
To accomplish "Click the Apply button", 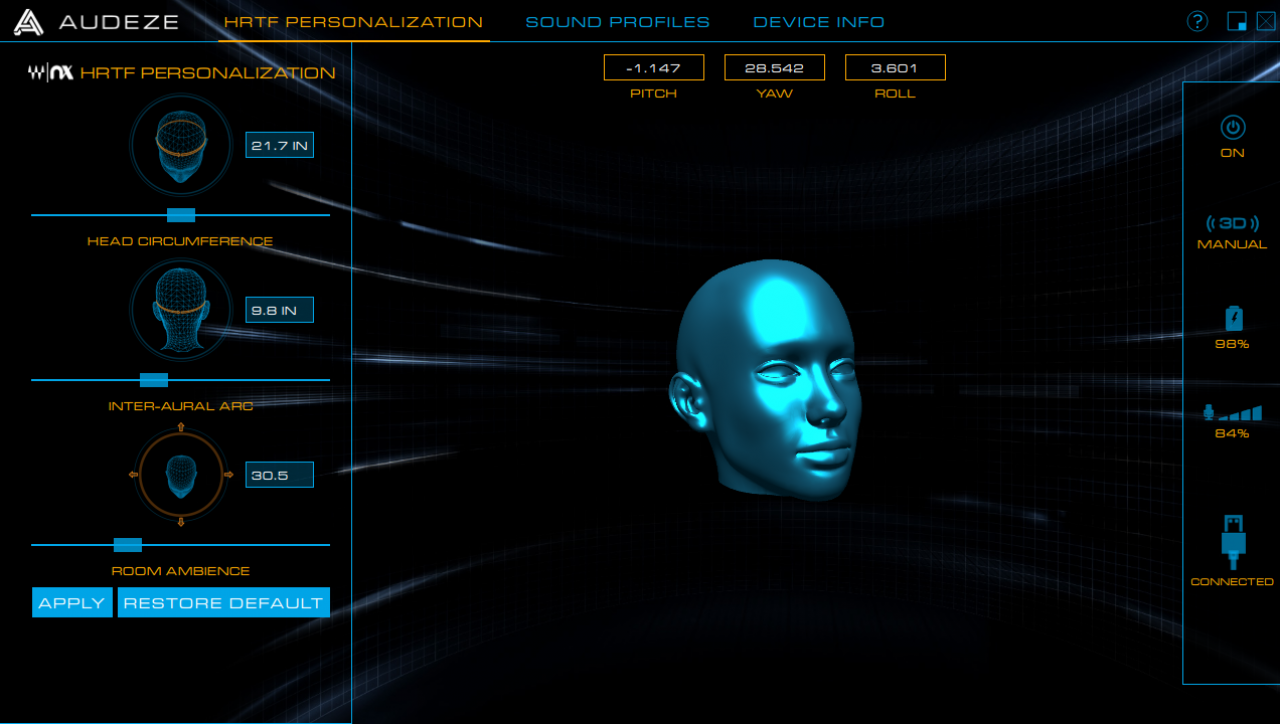I will point(72,603).
